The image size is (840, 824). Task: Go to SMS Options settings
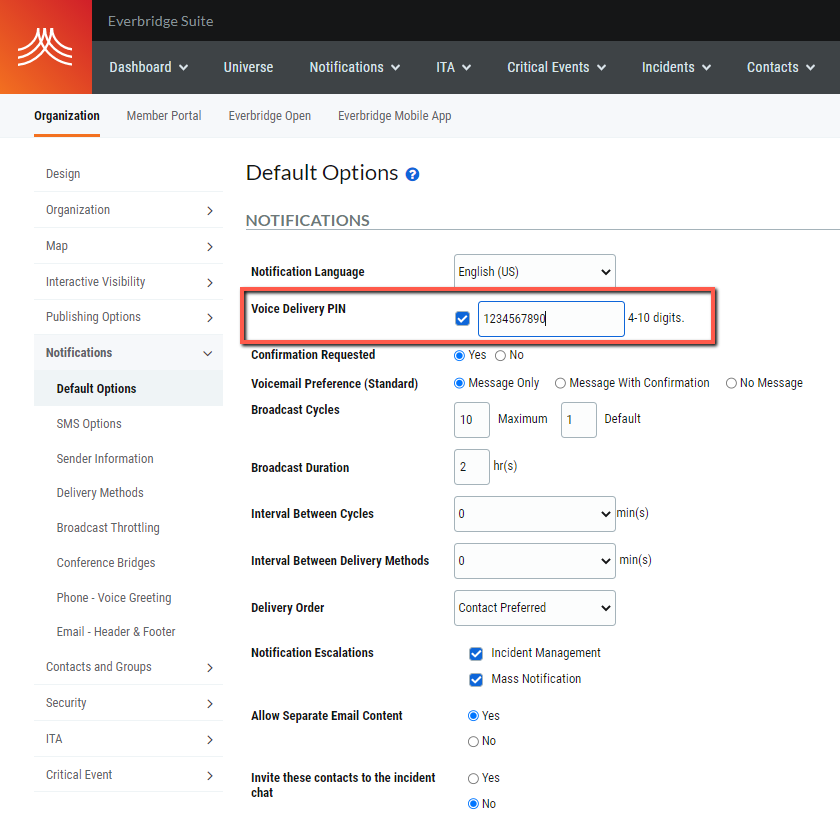click(88, 423)
